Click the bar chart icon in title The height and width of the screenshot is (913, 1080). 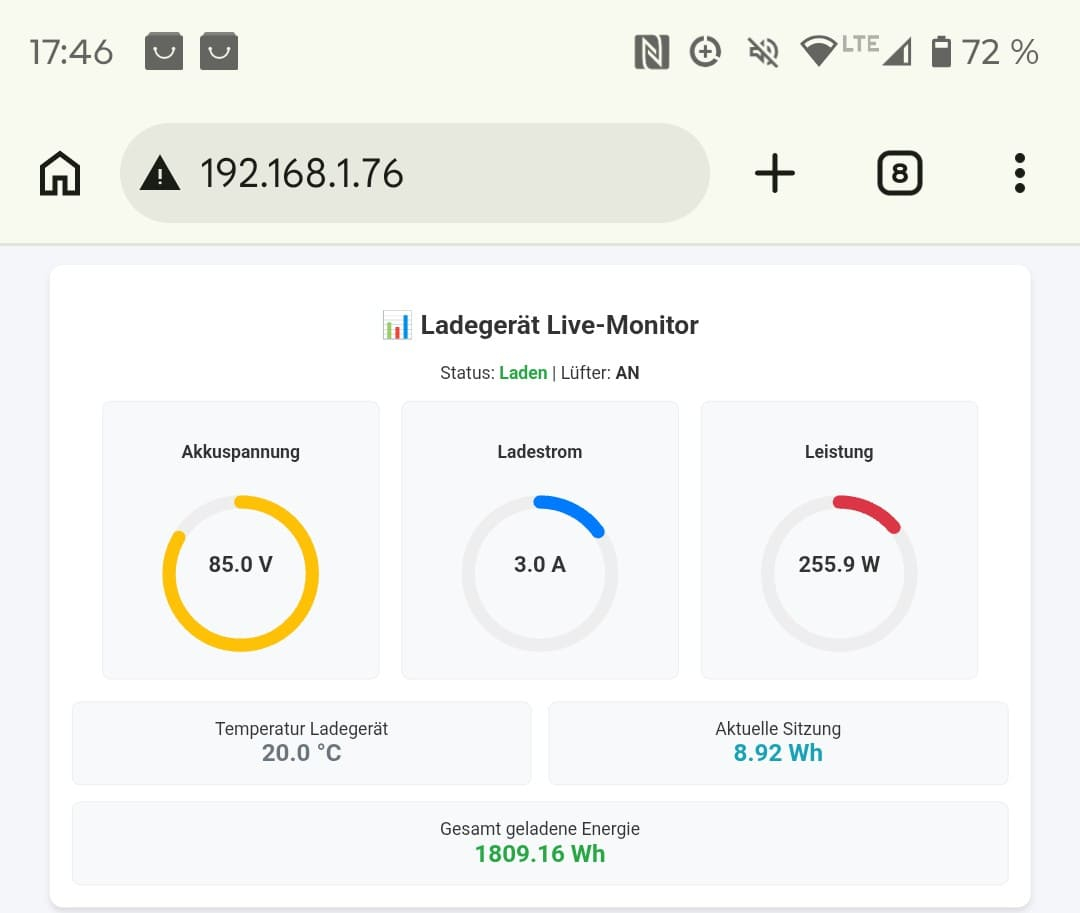[x=397, y=325]
